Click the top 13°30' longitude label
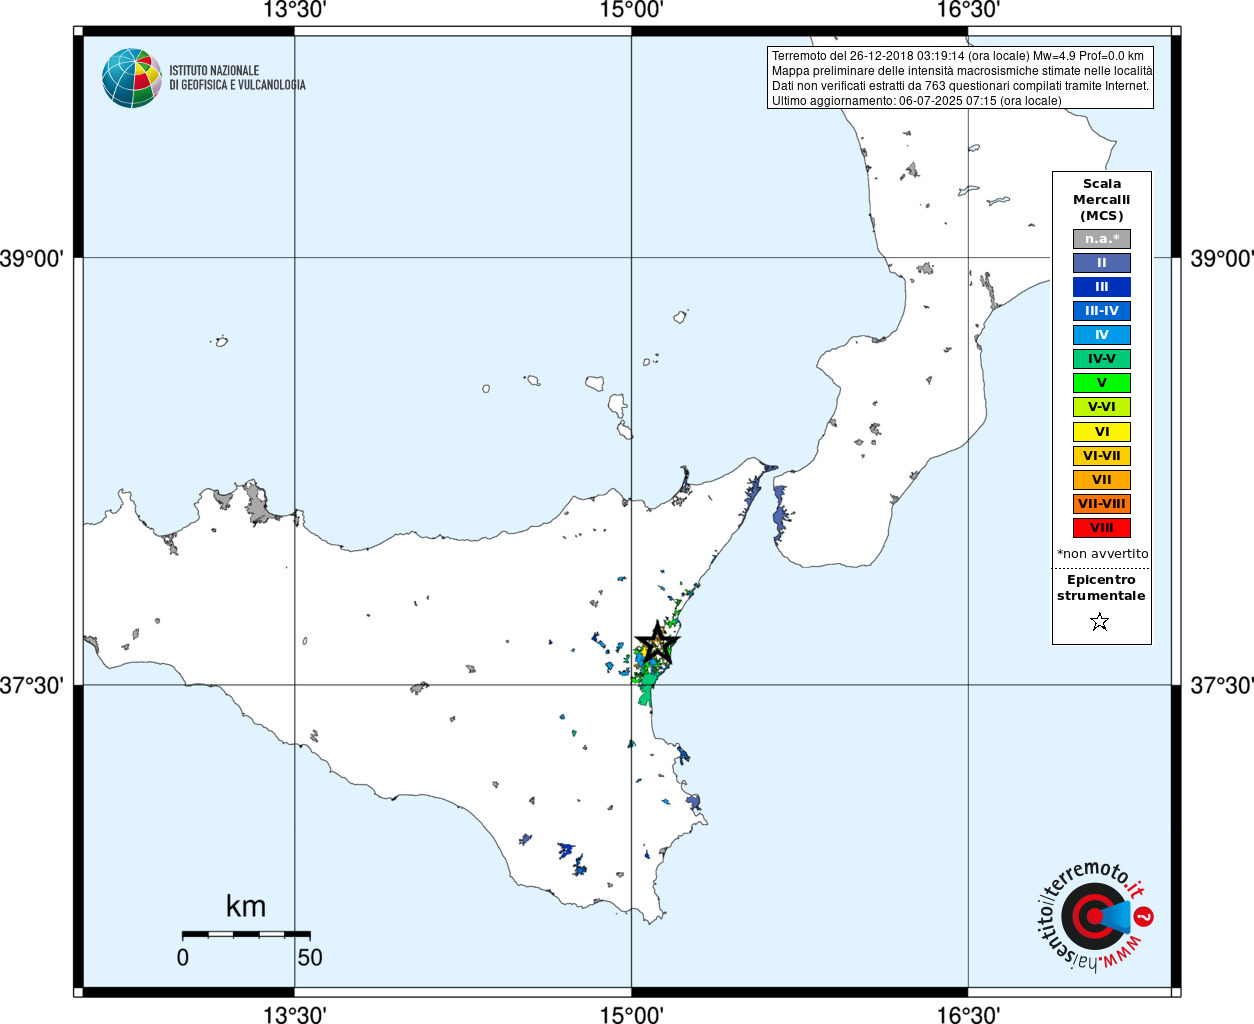1254x1024 pixels. click(x=295, y=10)
